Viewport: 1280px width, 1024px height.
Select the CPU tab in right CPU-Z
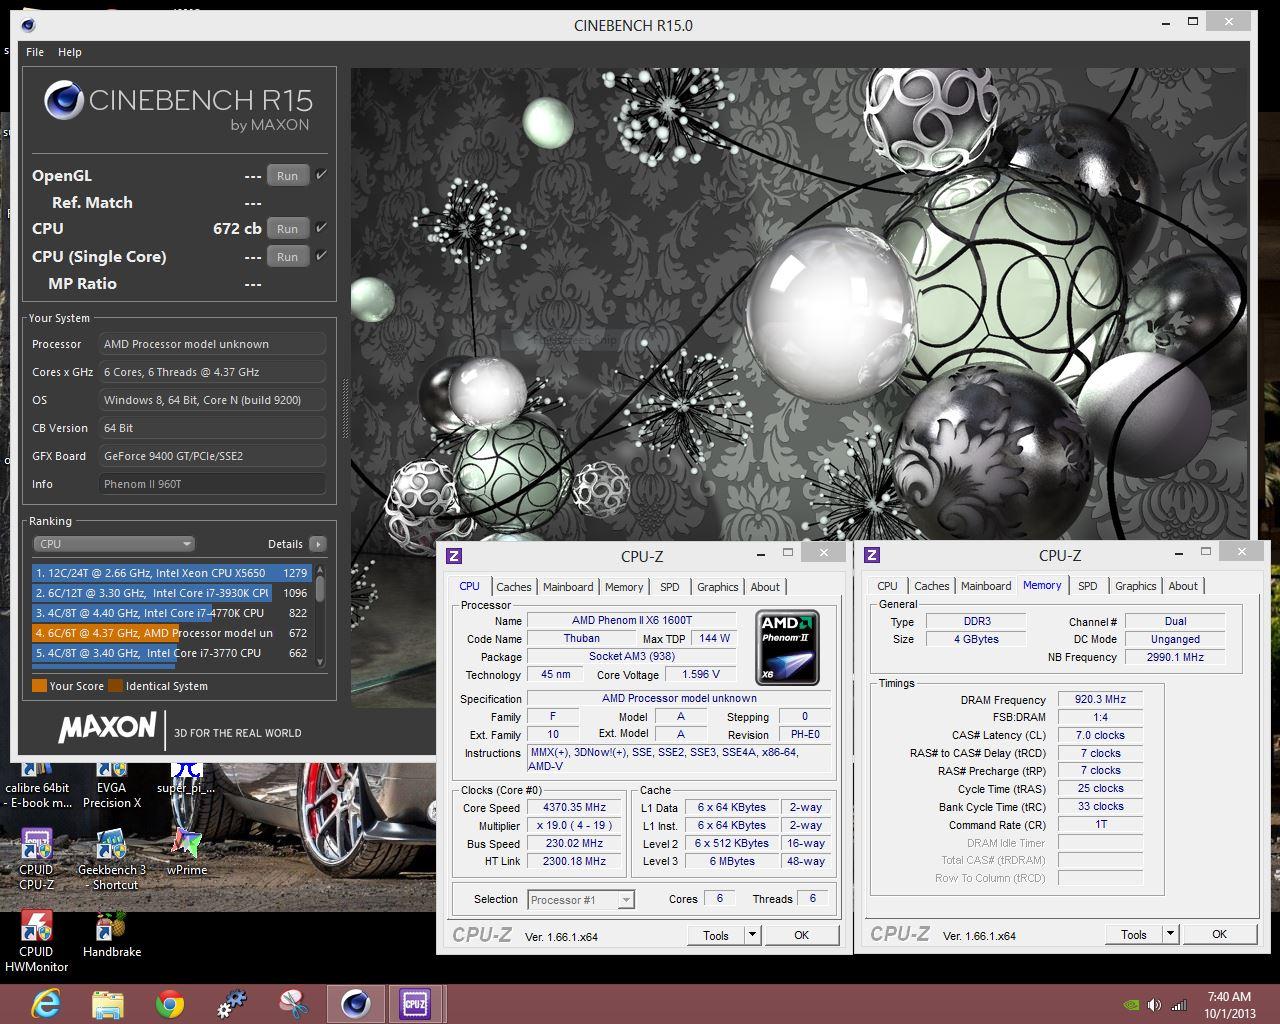pyautogui.click(x=887, y=586)
